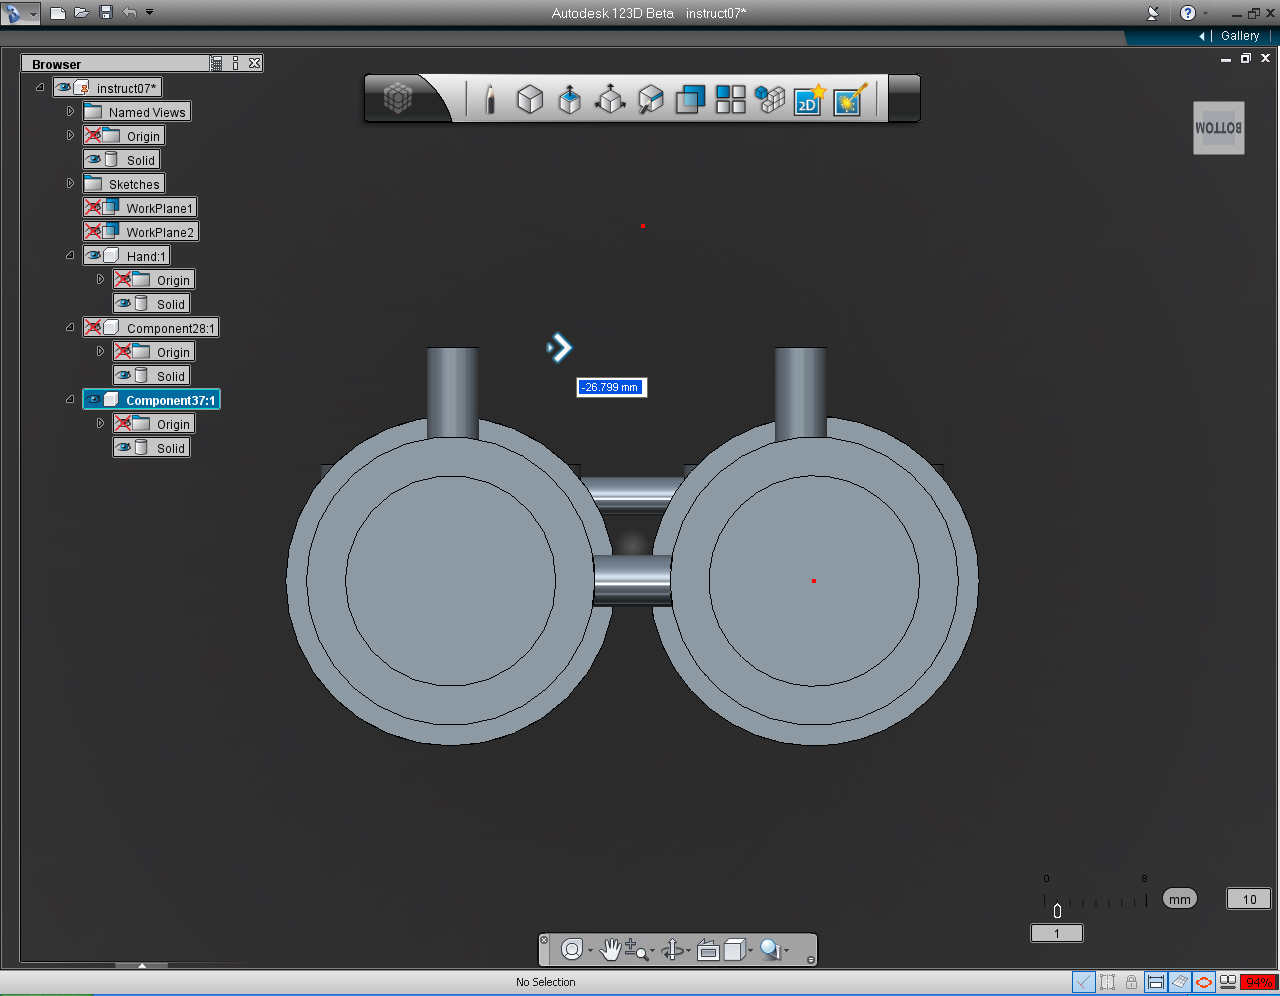Expand the top-level Origin folder
This screenshot has width=1280, height=996.
70,136
